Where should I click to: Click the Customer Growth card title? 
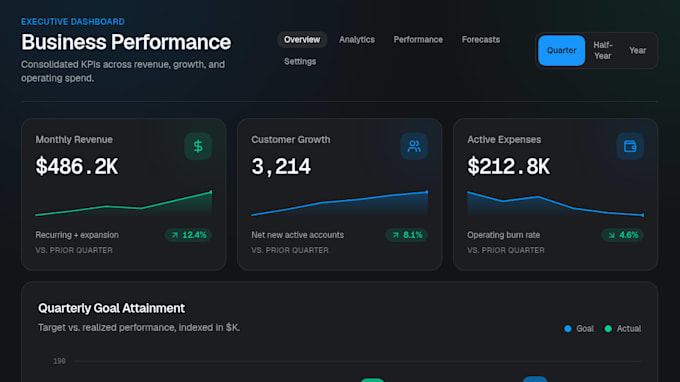[x=291, y=140]
